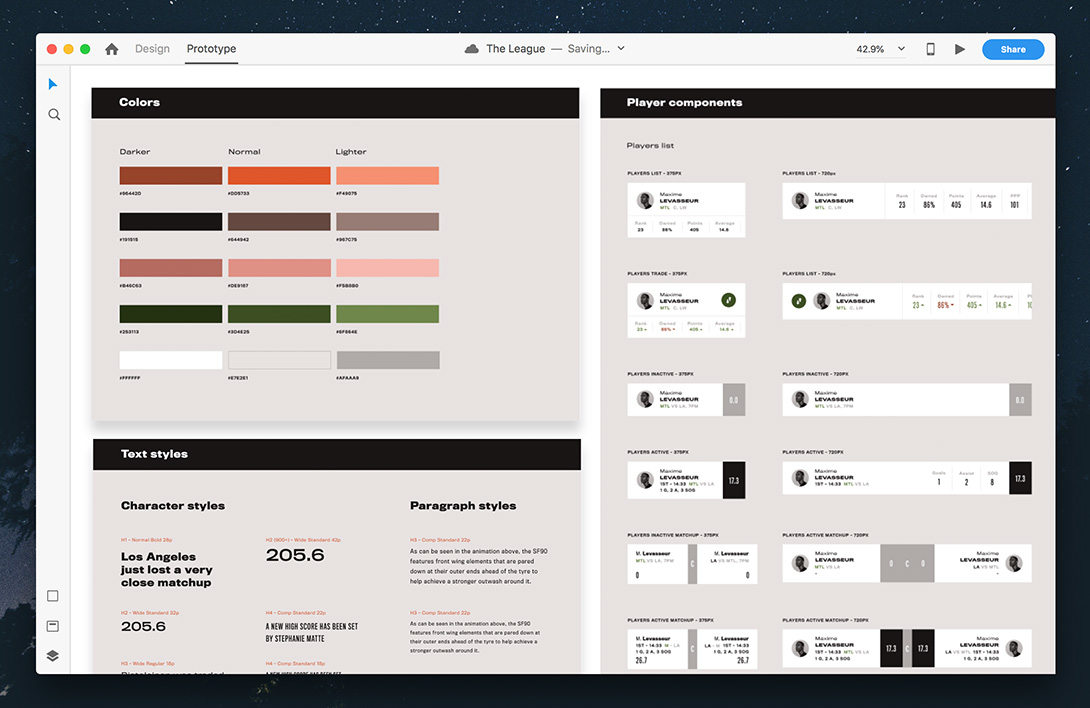
Task: Click the Darker column label
Action: click(x=135, y=152)
